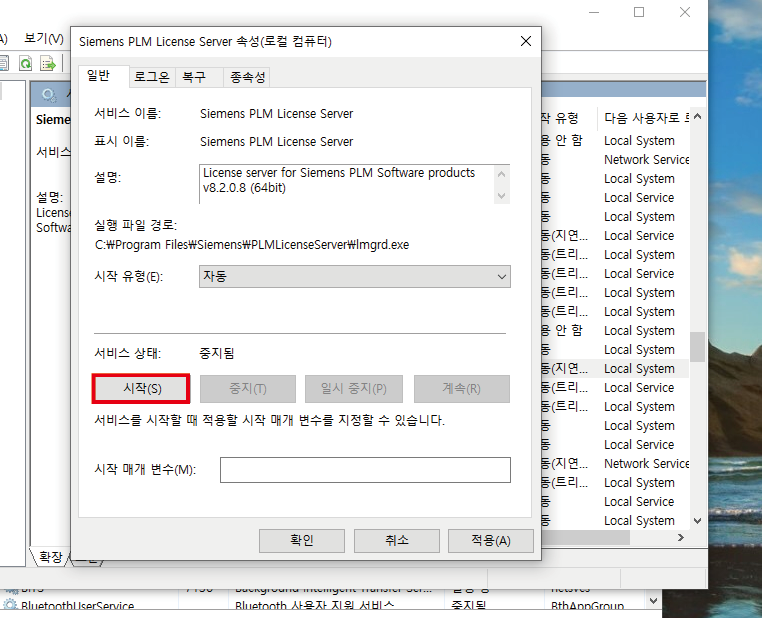Click the services list scroll down arrow
This screenshot has height=618, width=762.
pyautogui.click(x=697, y=521)
